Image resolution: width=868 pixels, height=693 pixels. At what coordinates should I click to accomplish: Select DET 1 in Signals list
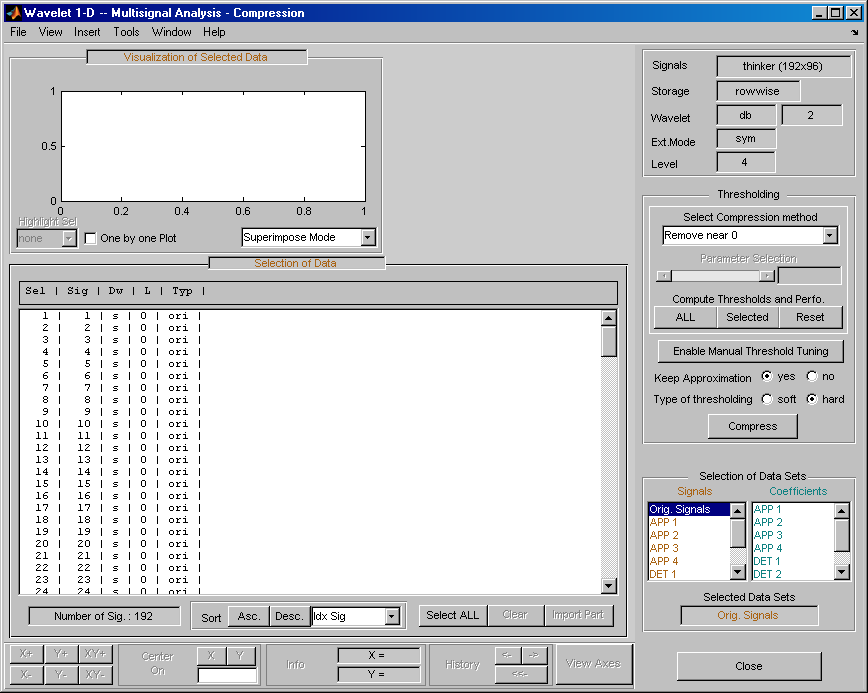click(689, 574)
